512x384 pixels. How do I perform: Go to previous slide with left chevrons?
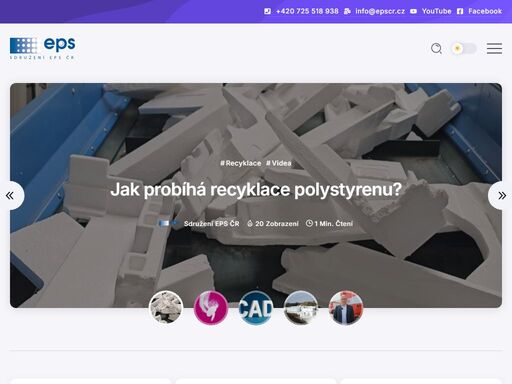10,195
